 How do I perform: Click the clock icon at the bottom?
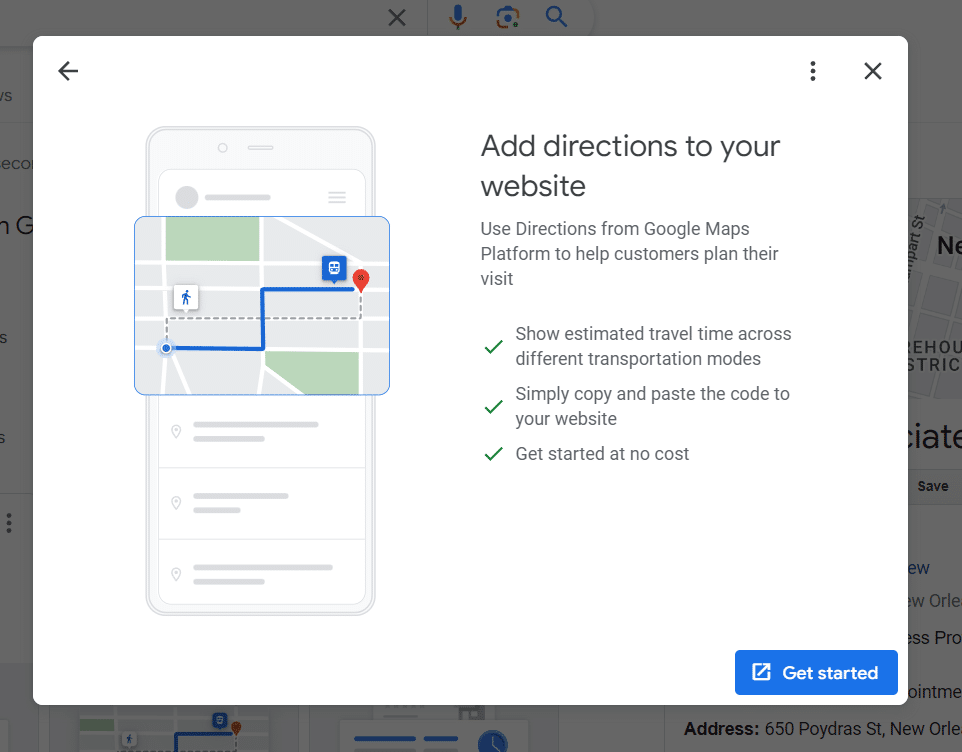pyautogui.click(x=491, y=741)
